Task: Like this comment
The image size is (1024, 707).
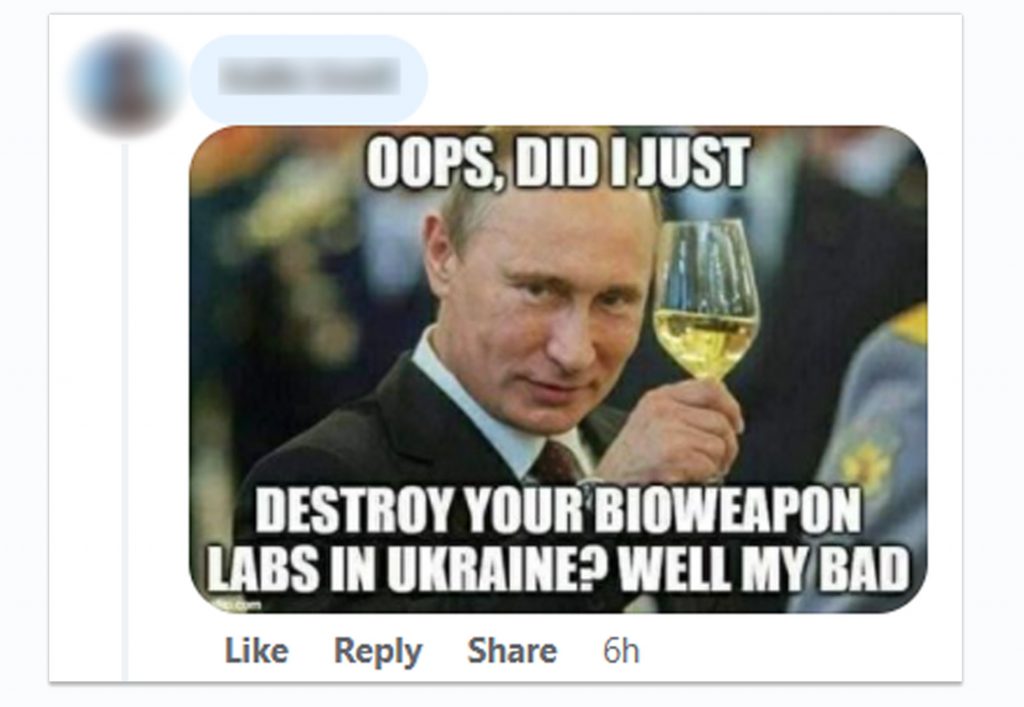Action: coord(256,651)
